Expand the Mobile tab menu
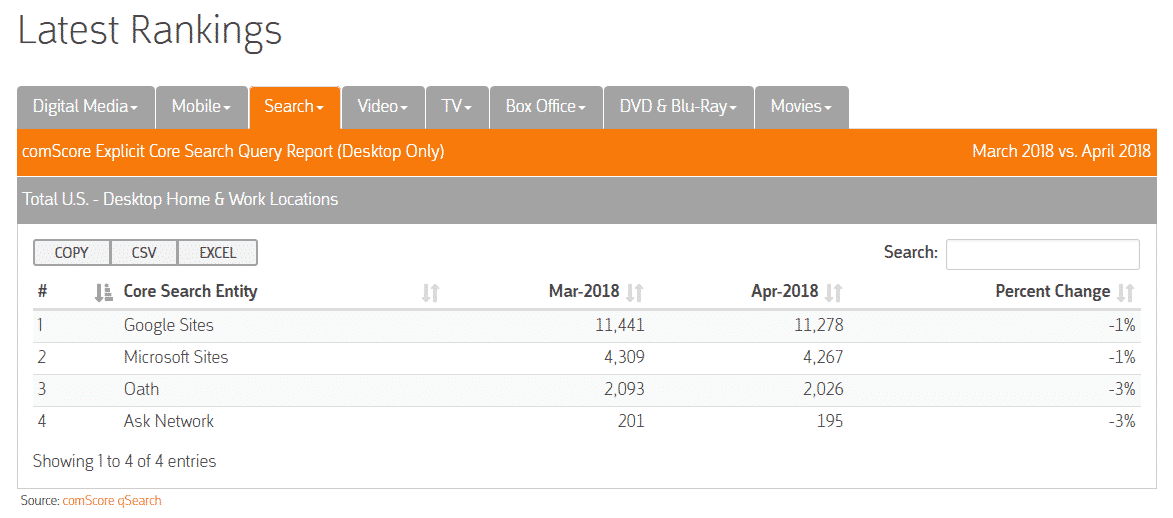The height and width of the screenshot is (518, 1173). pos(201,107)
